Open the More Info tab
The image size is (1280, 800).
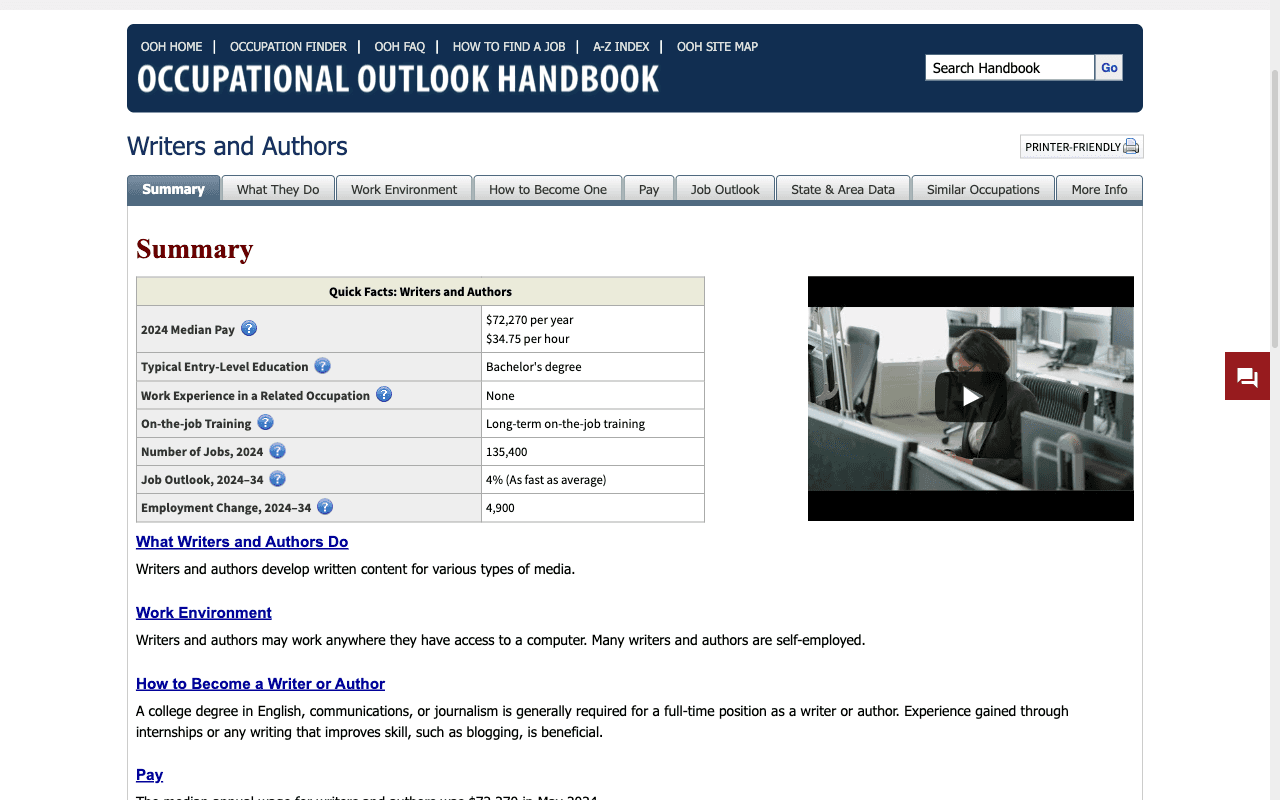[x=1099, y=189]
